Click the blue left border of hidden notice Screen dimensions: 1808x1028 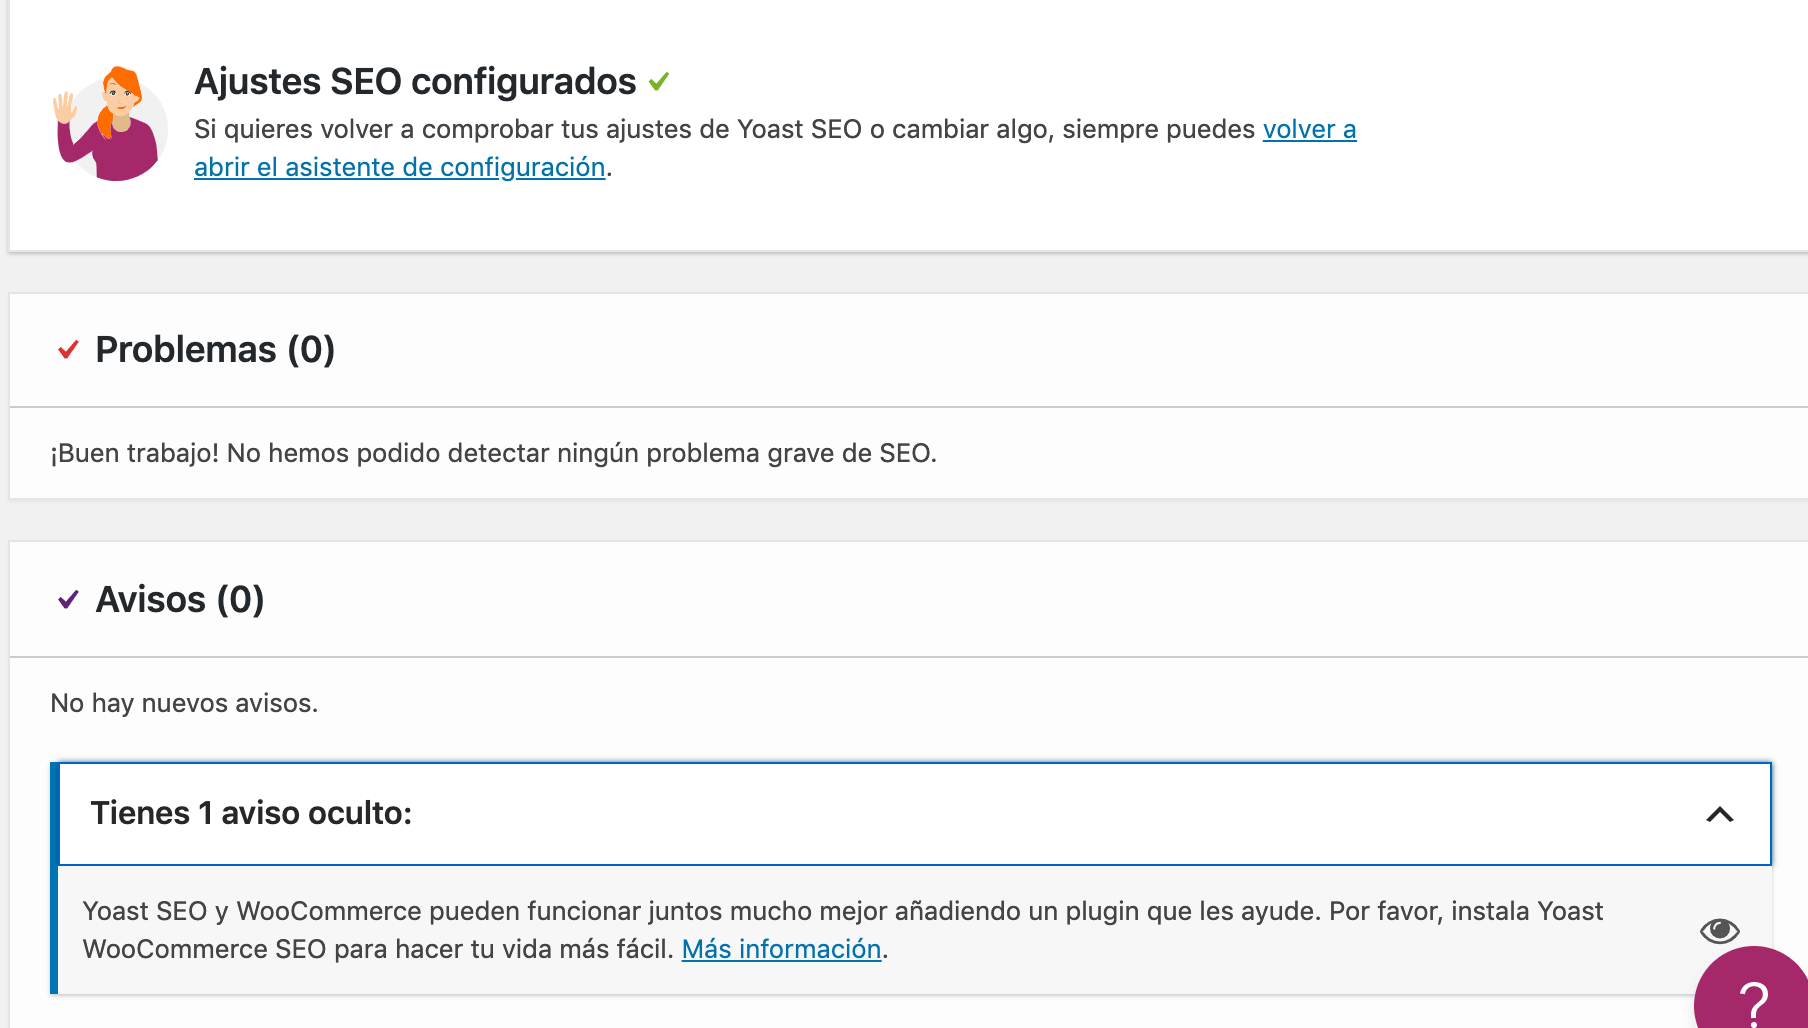pos(54,878)
